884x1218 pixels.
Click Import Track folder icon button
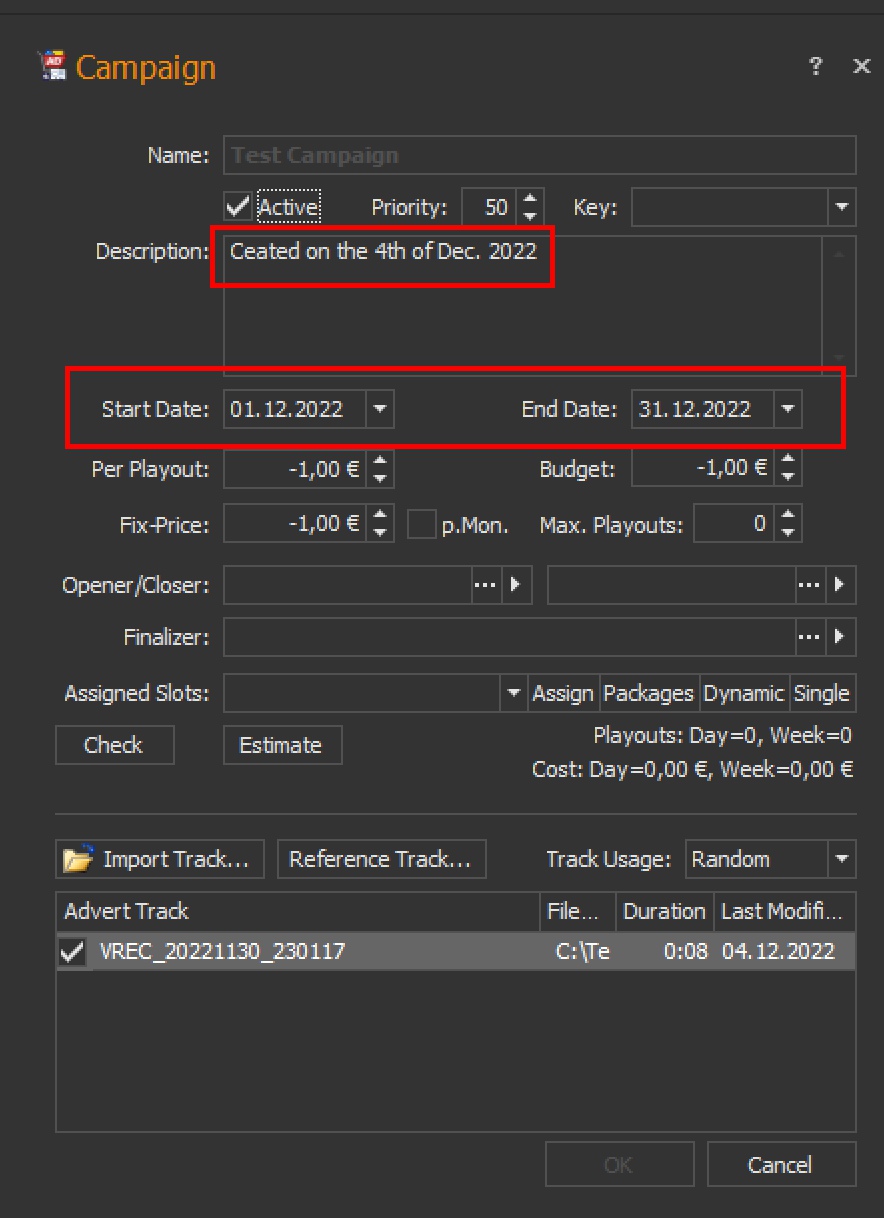[x=159, y=859]
